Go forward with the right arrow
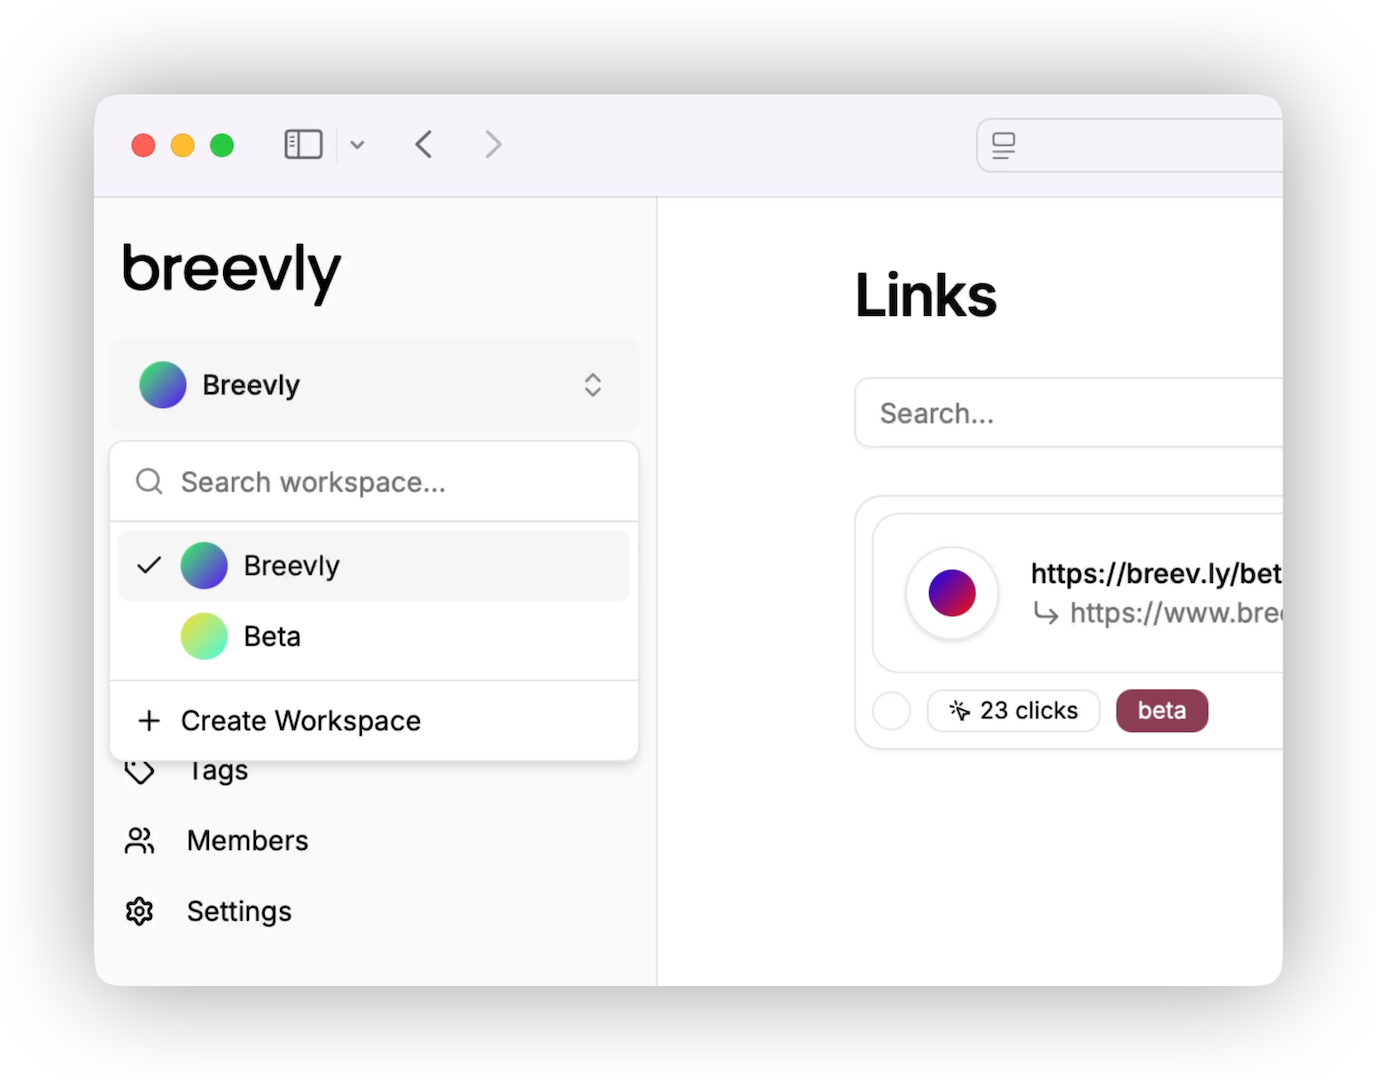 (x=493, y=145)
